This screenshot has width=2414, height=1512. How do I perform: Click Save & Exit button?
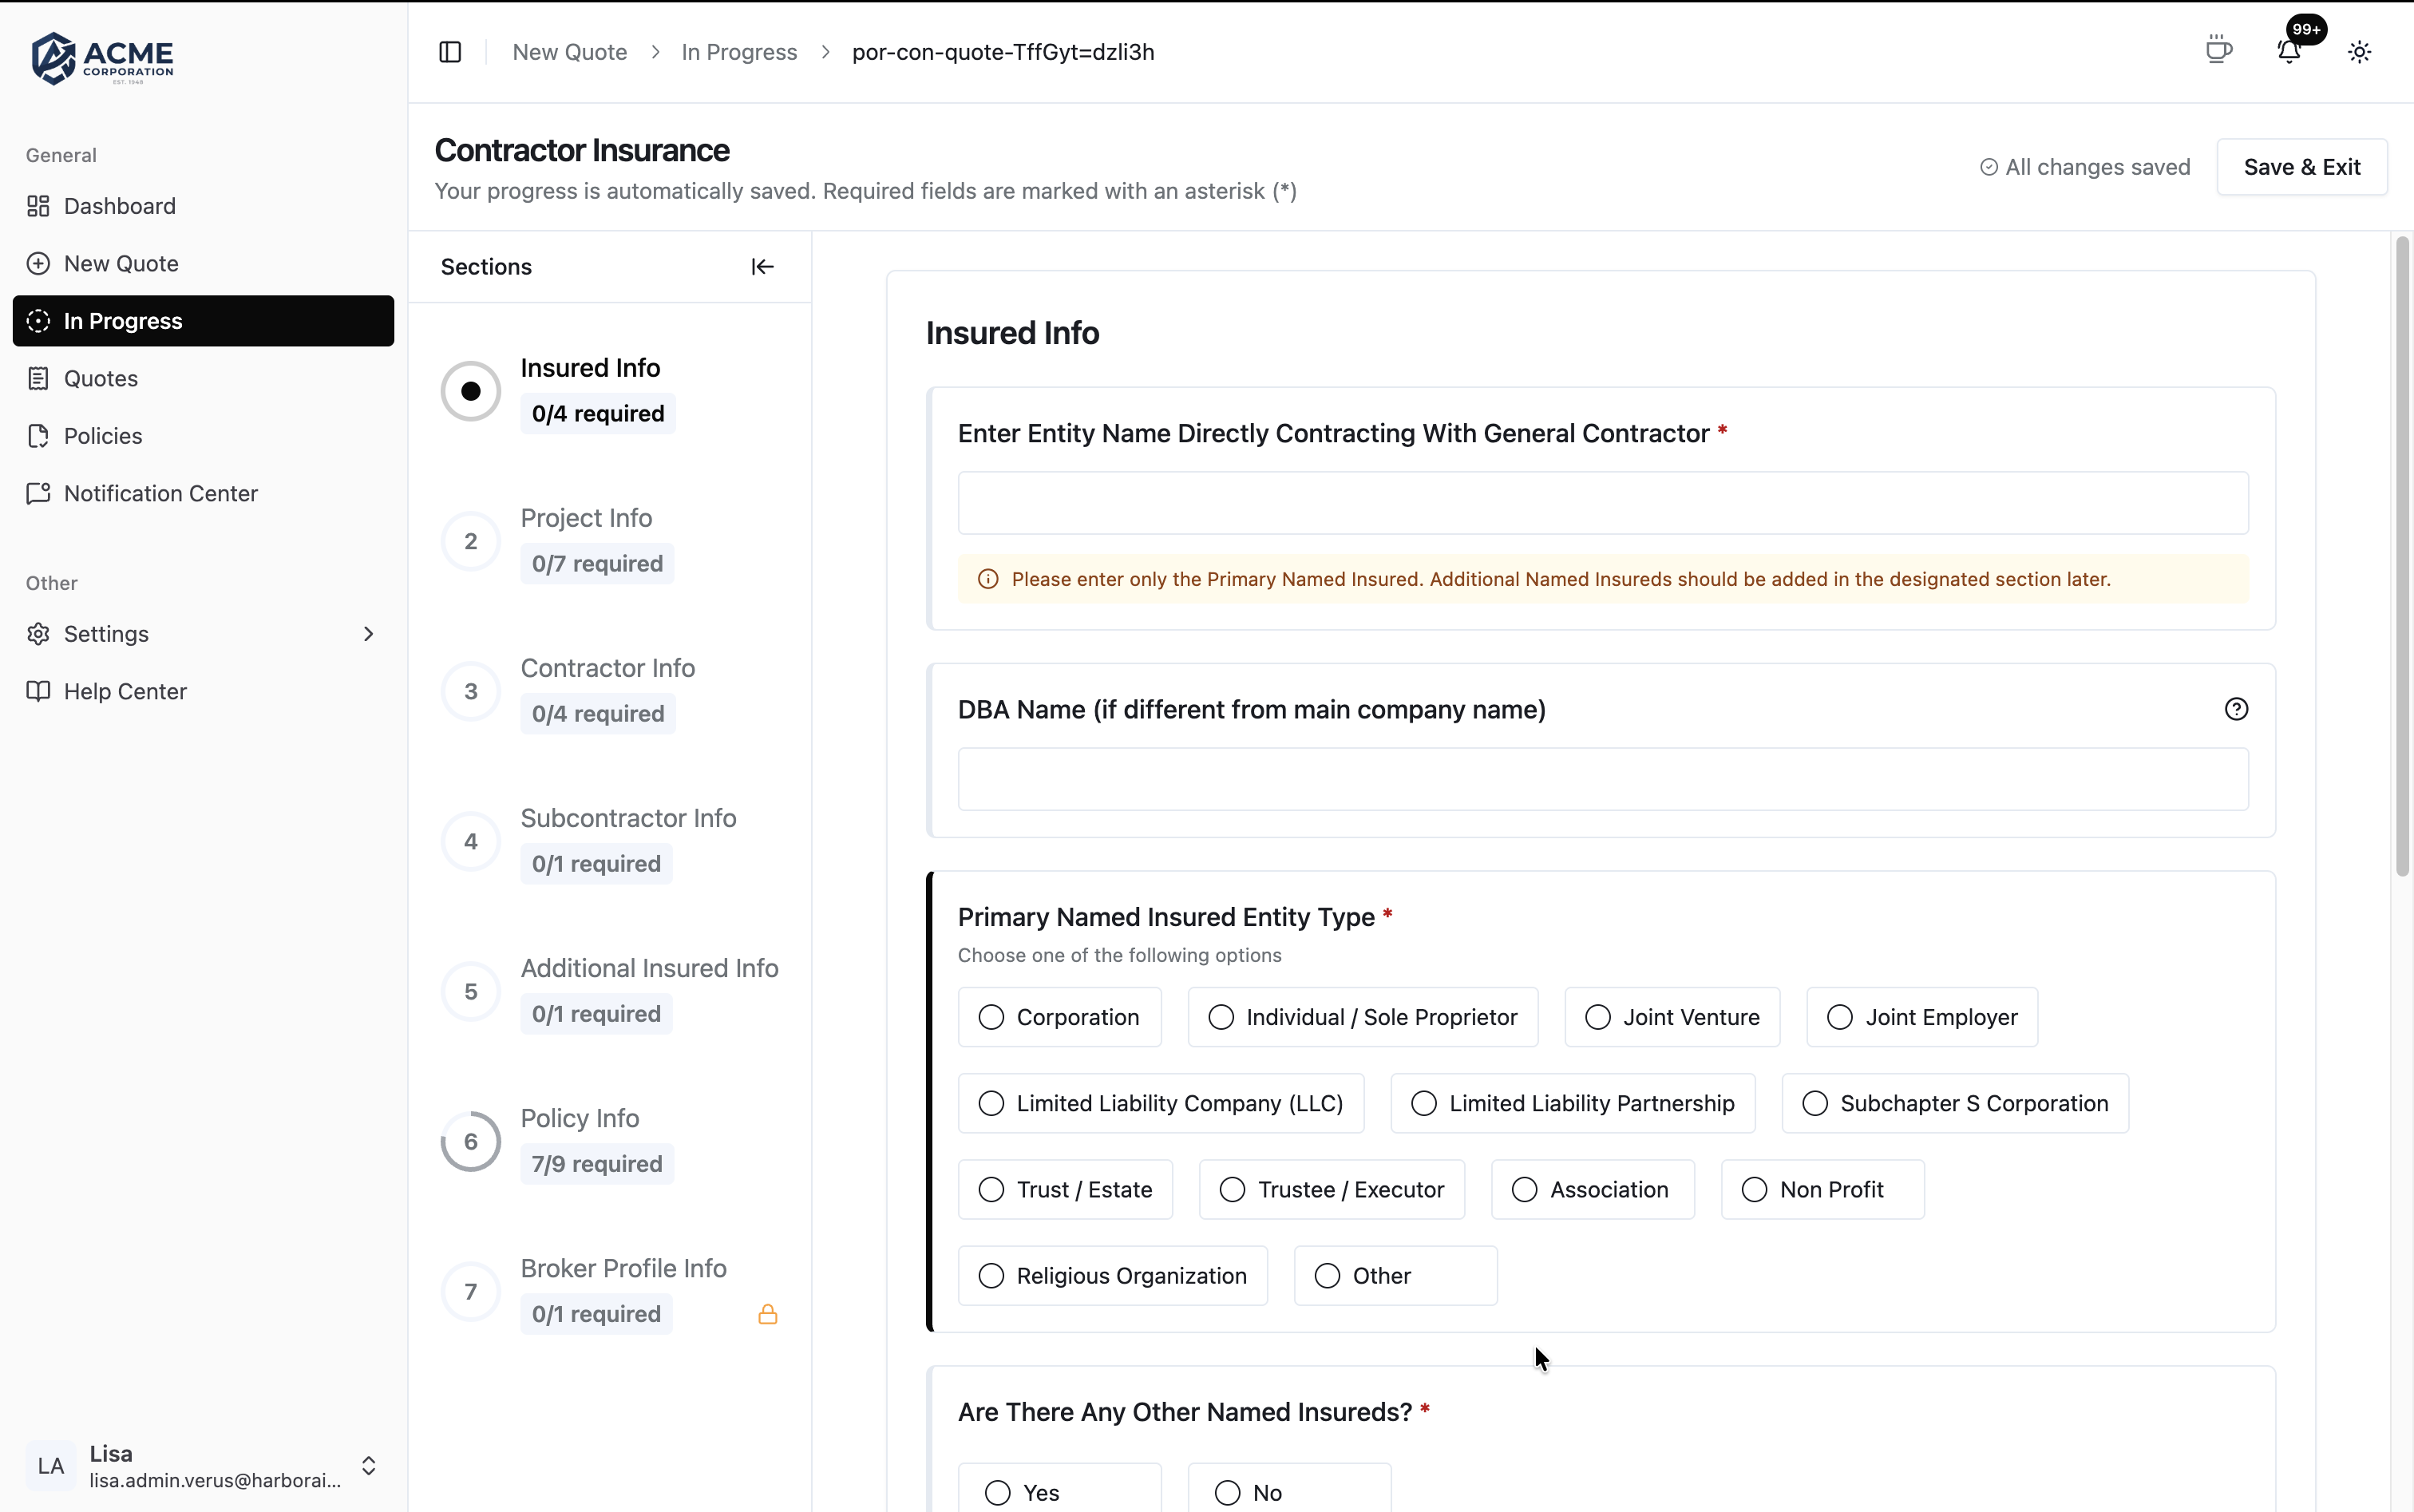[2301, 167]
